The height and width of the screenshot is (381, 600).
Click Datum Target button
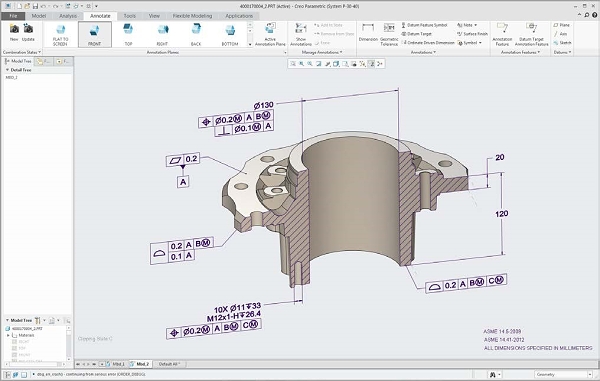click(416, 34)
